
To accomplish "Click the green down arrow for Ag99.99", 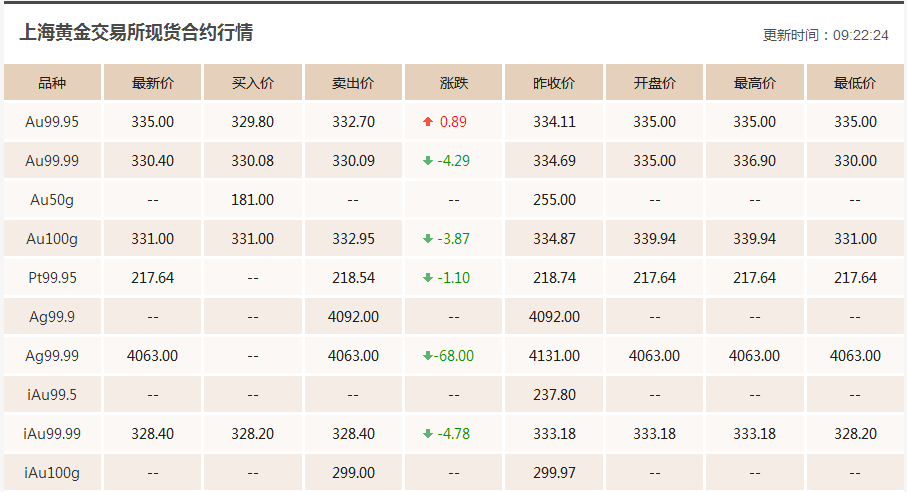I will (427, 356).
